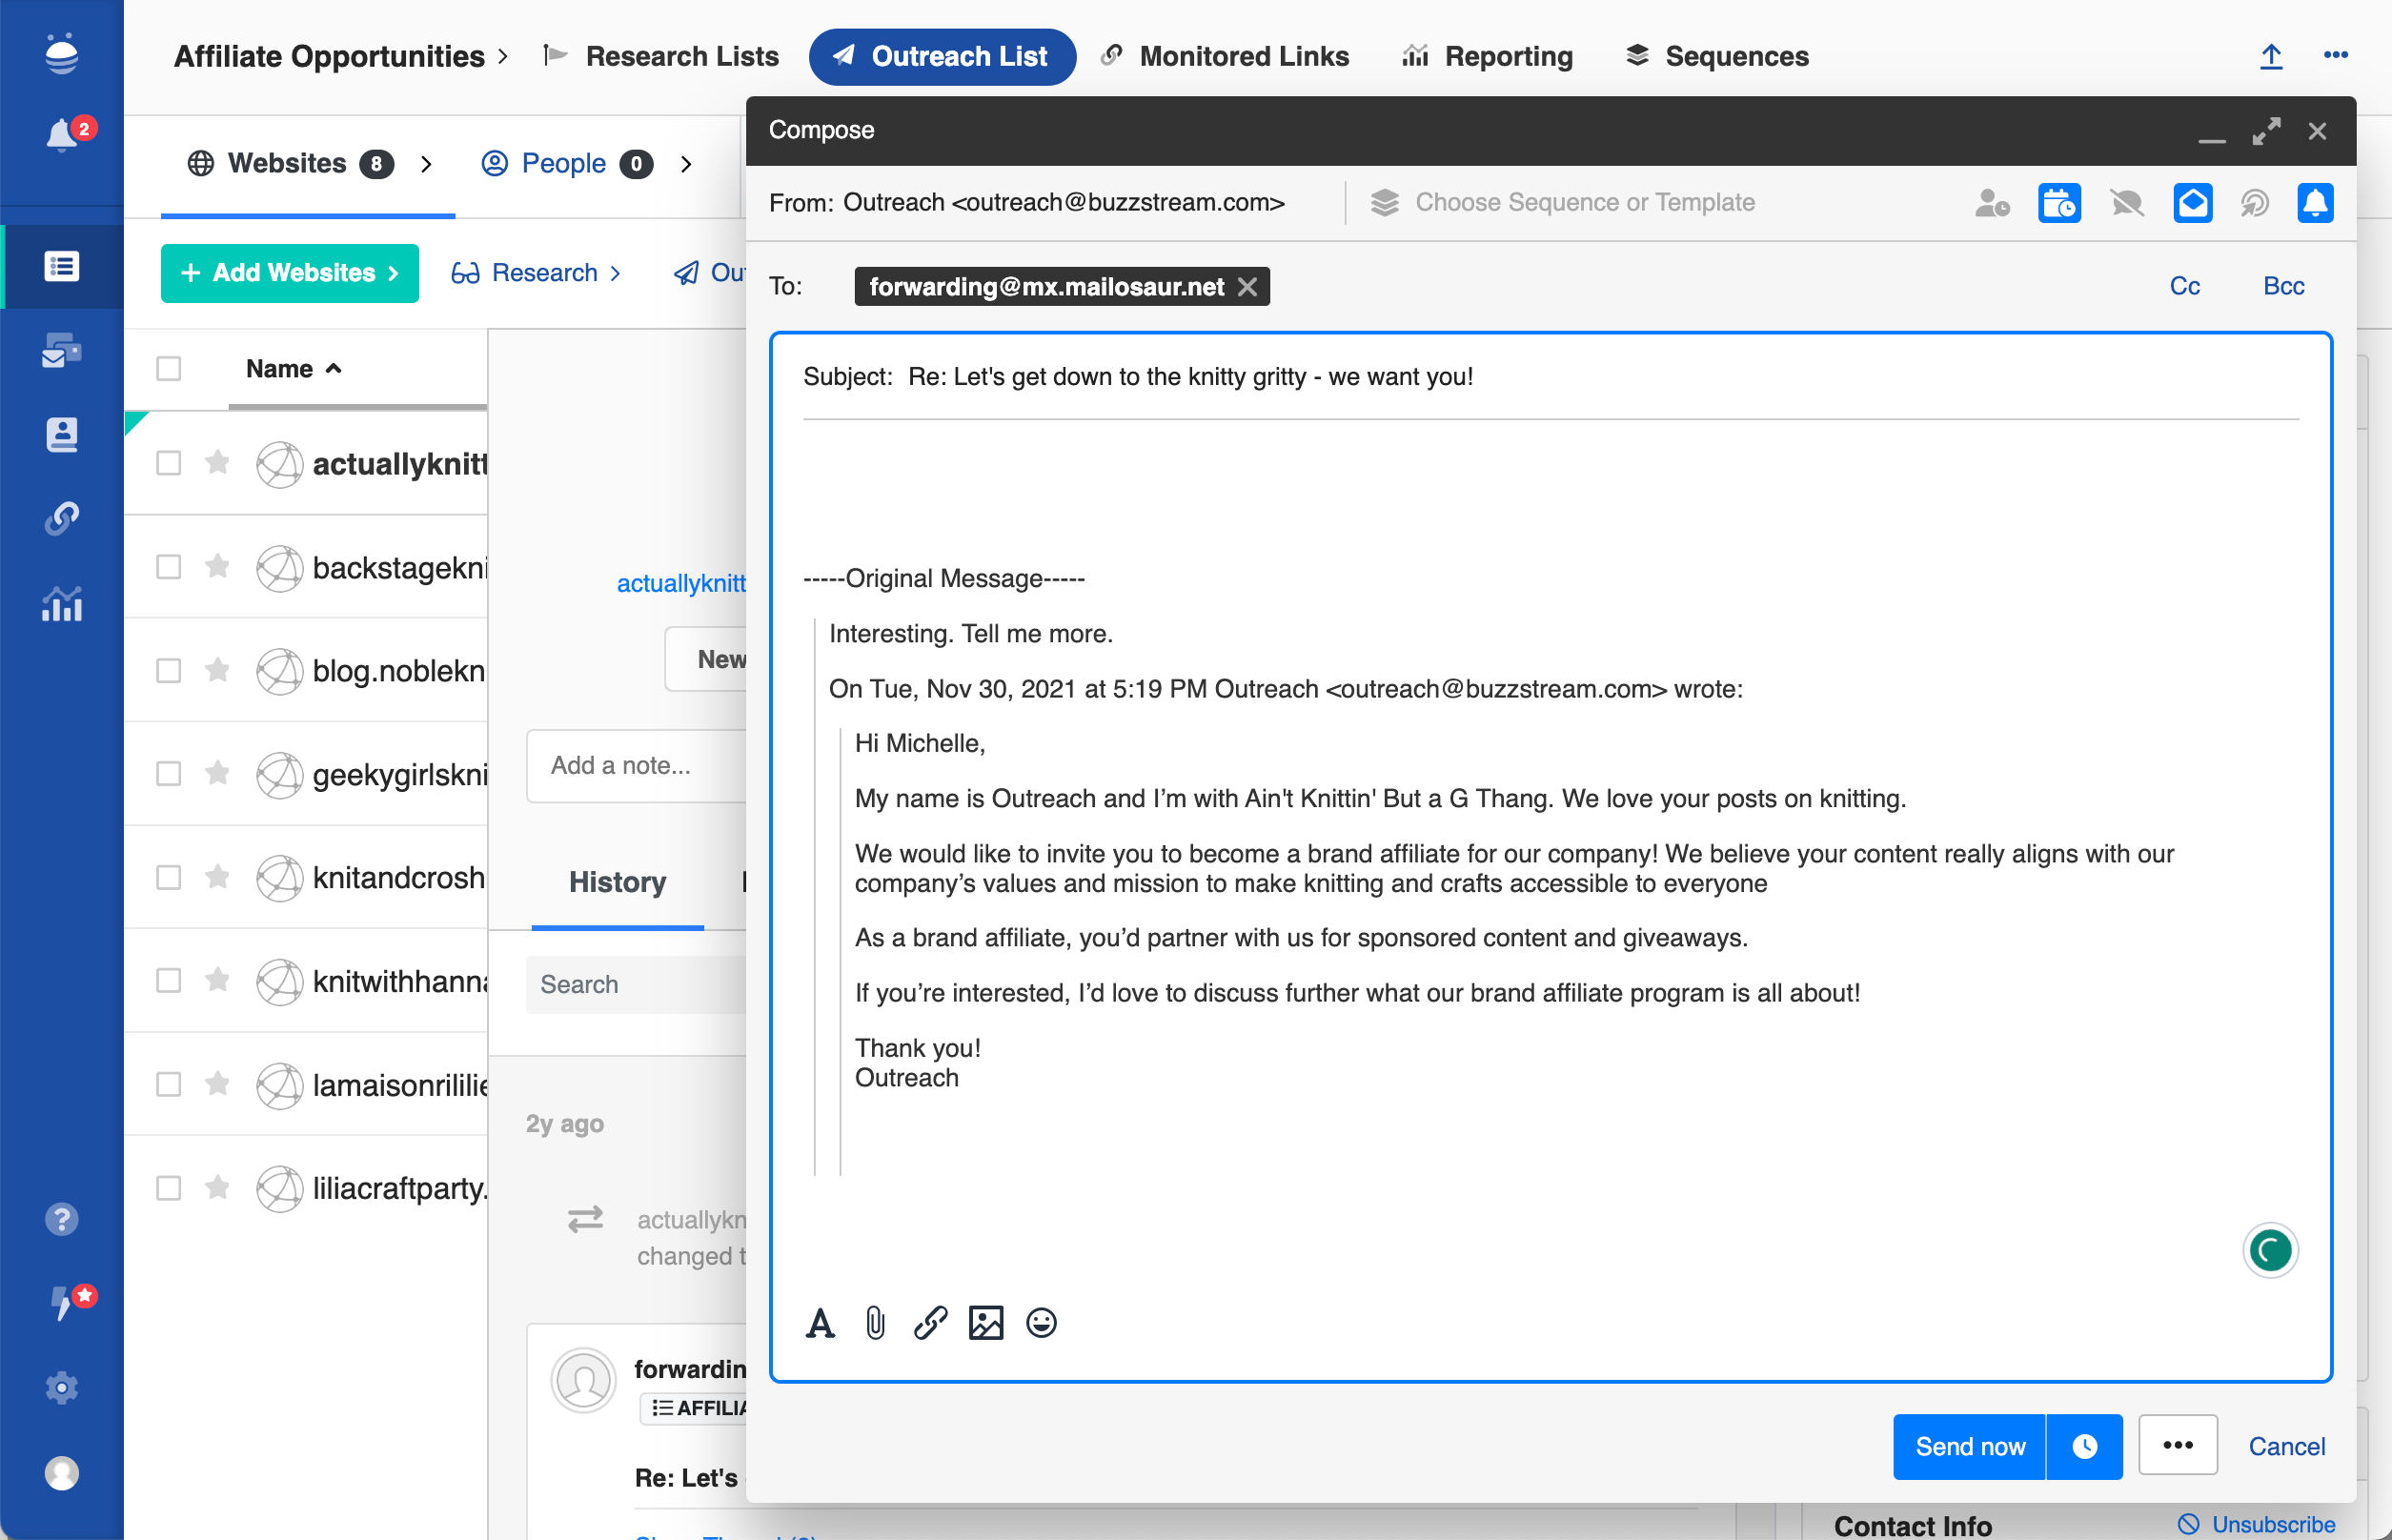The image size is (2392, 1540).
Task: Open the emoji picker icon
Action: 1041,1323
